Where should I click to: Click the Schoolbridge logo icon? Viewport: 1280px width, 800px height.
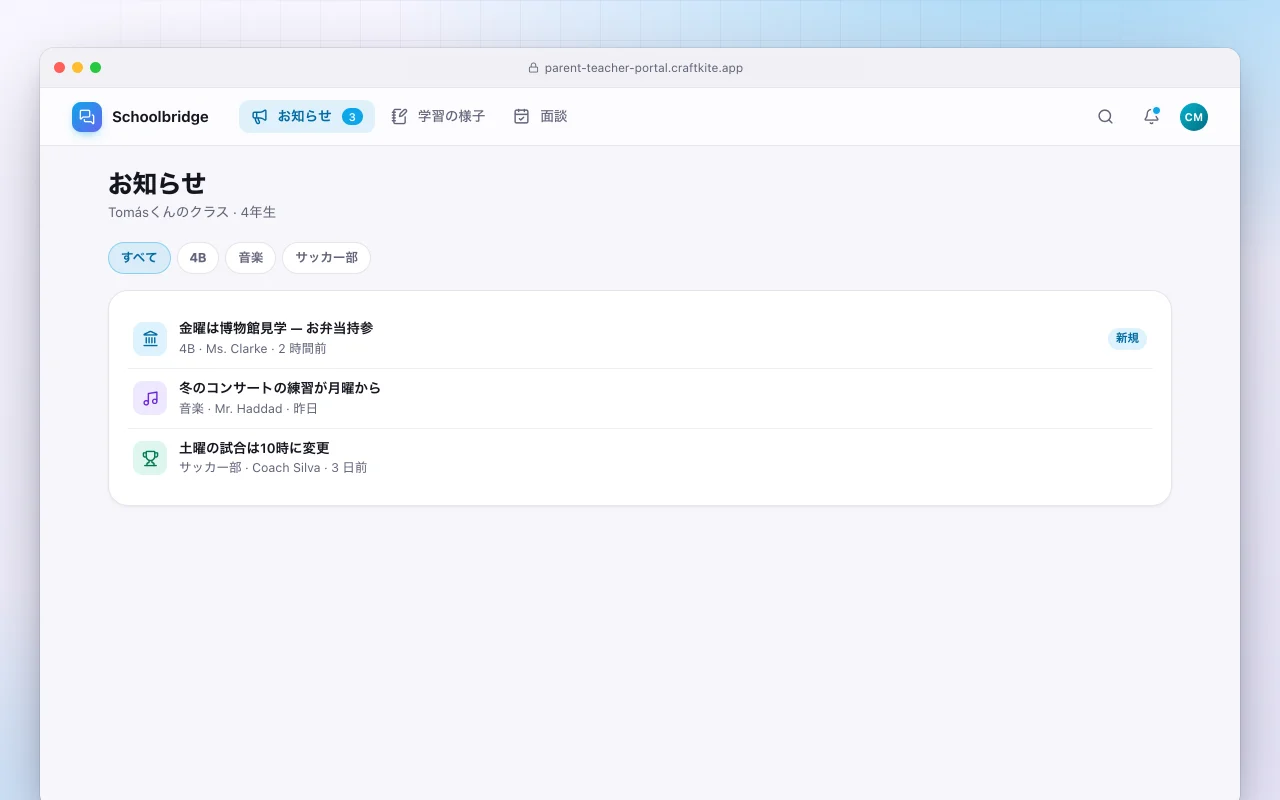coord(87,117)
